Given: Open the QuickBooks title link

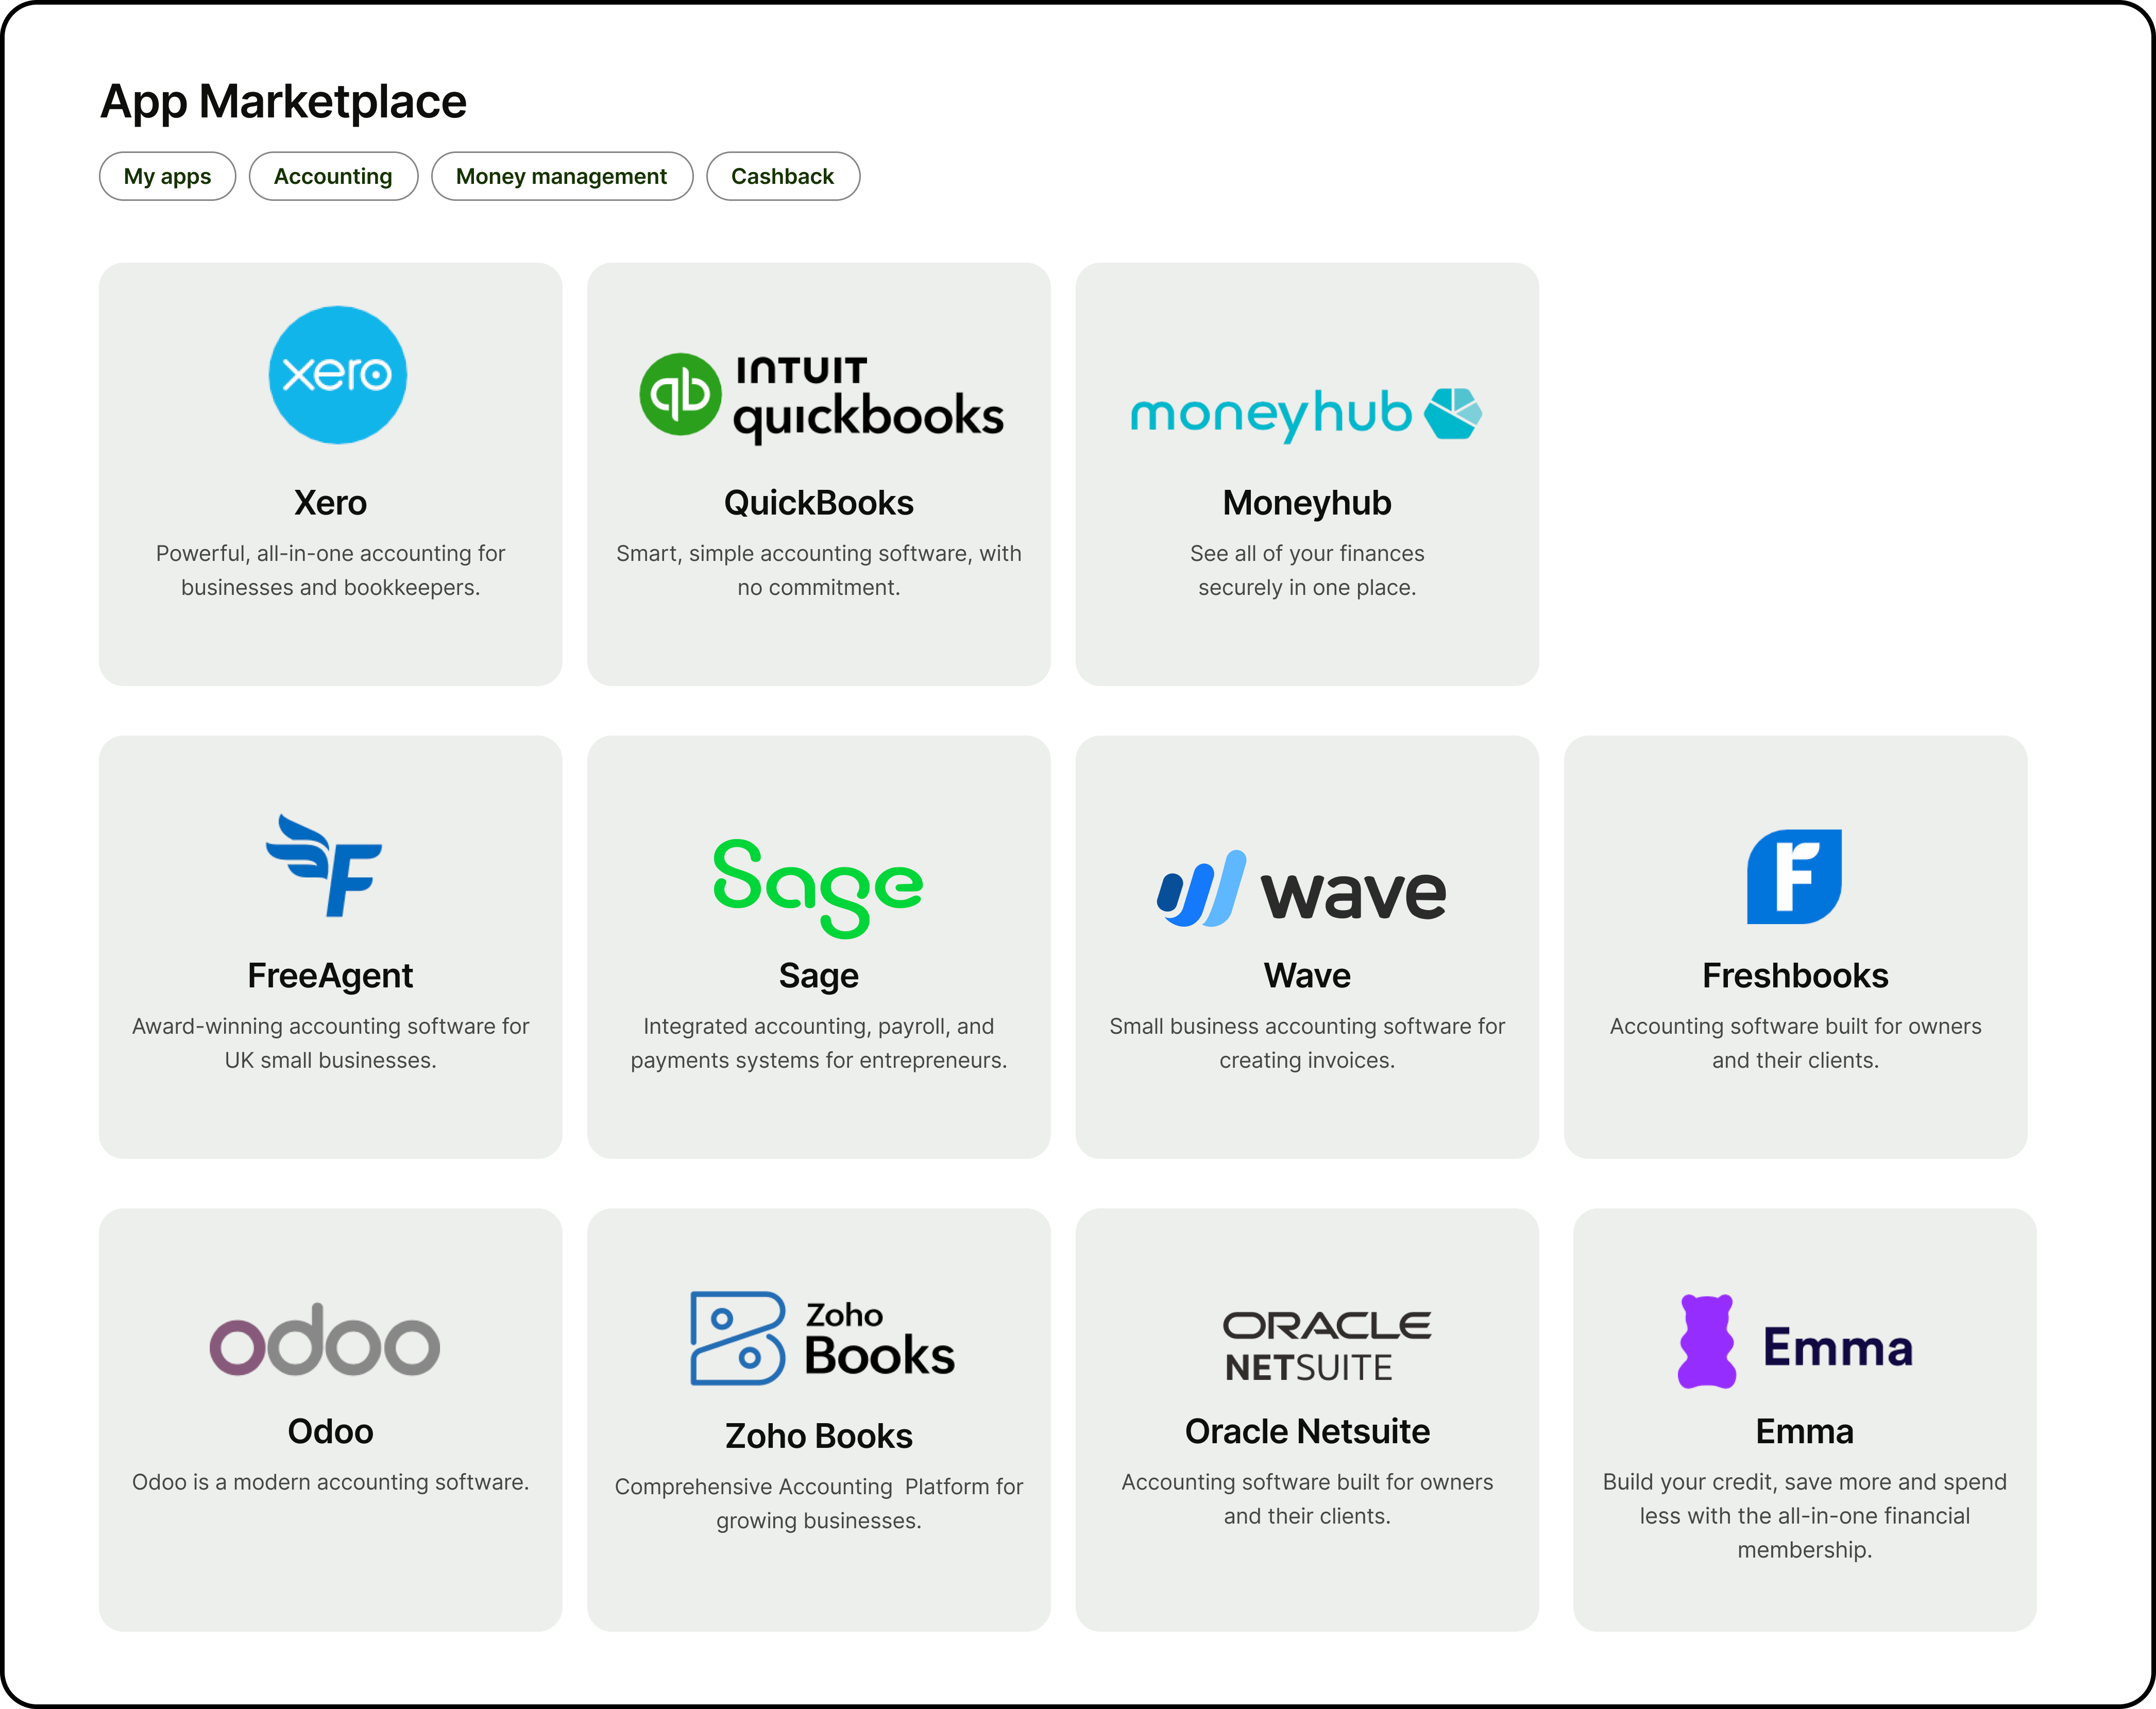Looking at the screenshot, I should coord(818,502).
